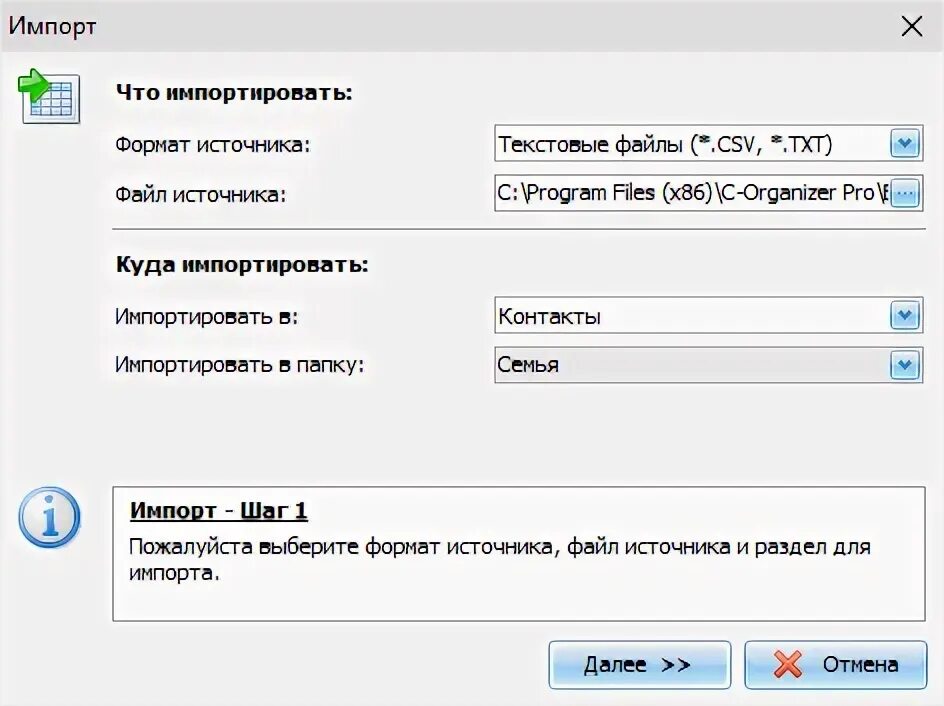Click the Импортировать в папку label
This screenshot has width=944, height=706.
coord(240,365)
